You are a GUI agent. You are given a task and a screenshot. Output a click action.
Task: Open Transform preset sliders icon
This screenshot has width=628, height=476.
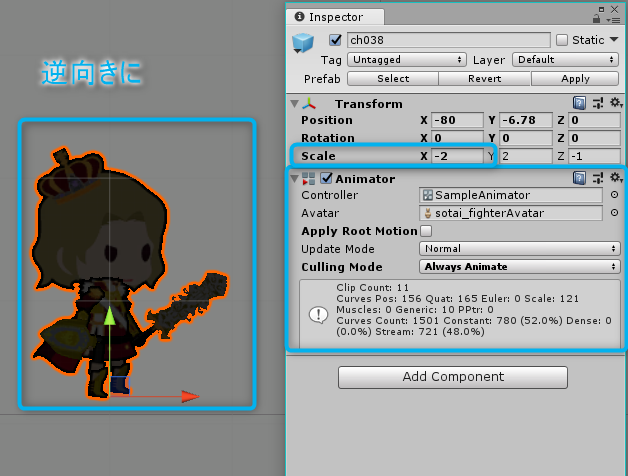[x=598, y=103]
